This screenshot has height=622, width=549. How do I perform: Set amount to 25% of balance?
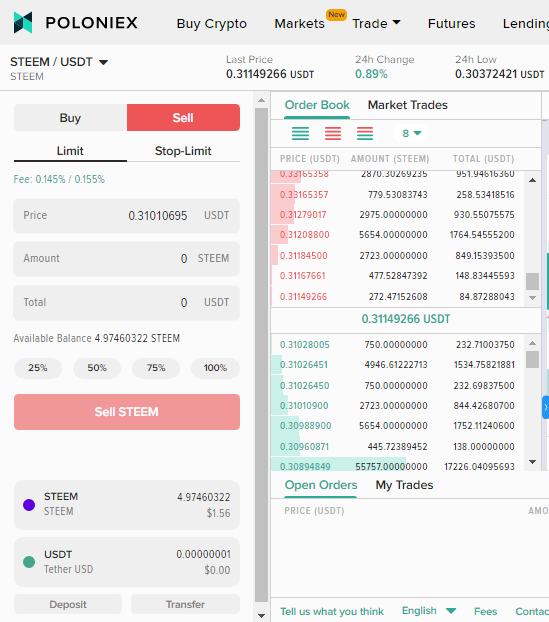[38, 368]
